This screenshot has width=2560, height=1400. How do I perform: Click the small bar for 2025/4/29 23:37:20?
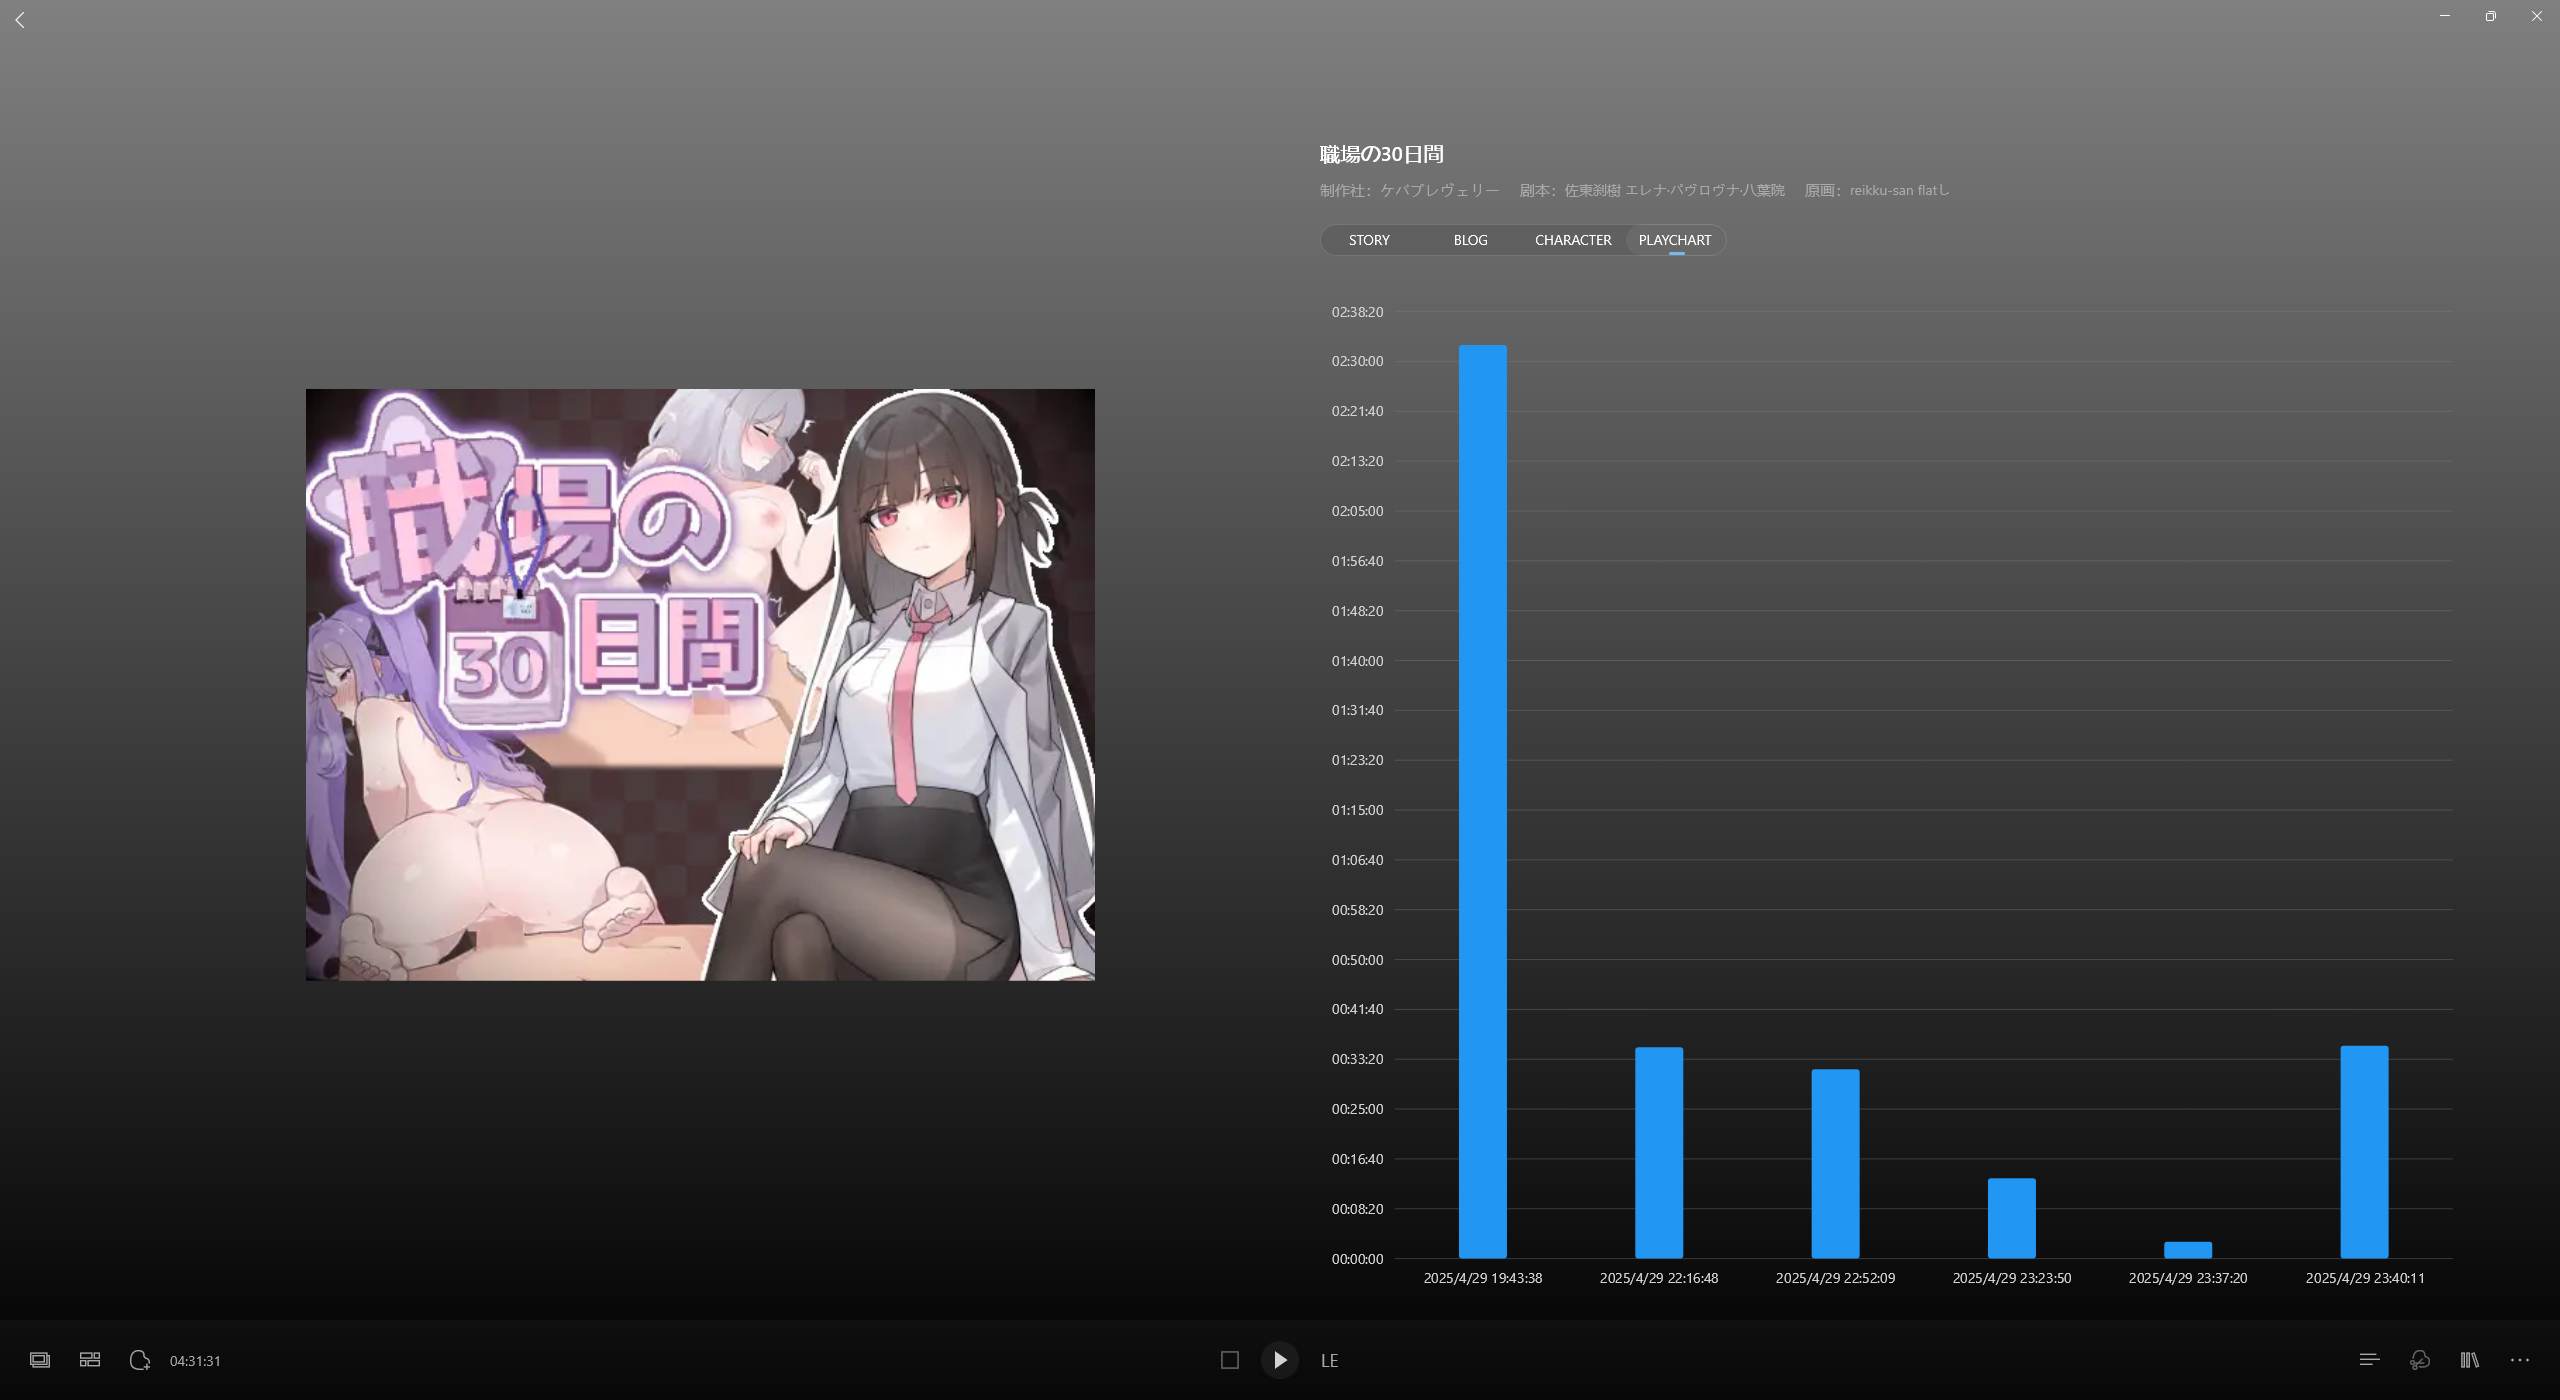pos(2188,1250)
